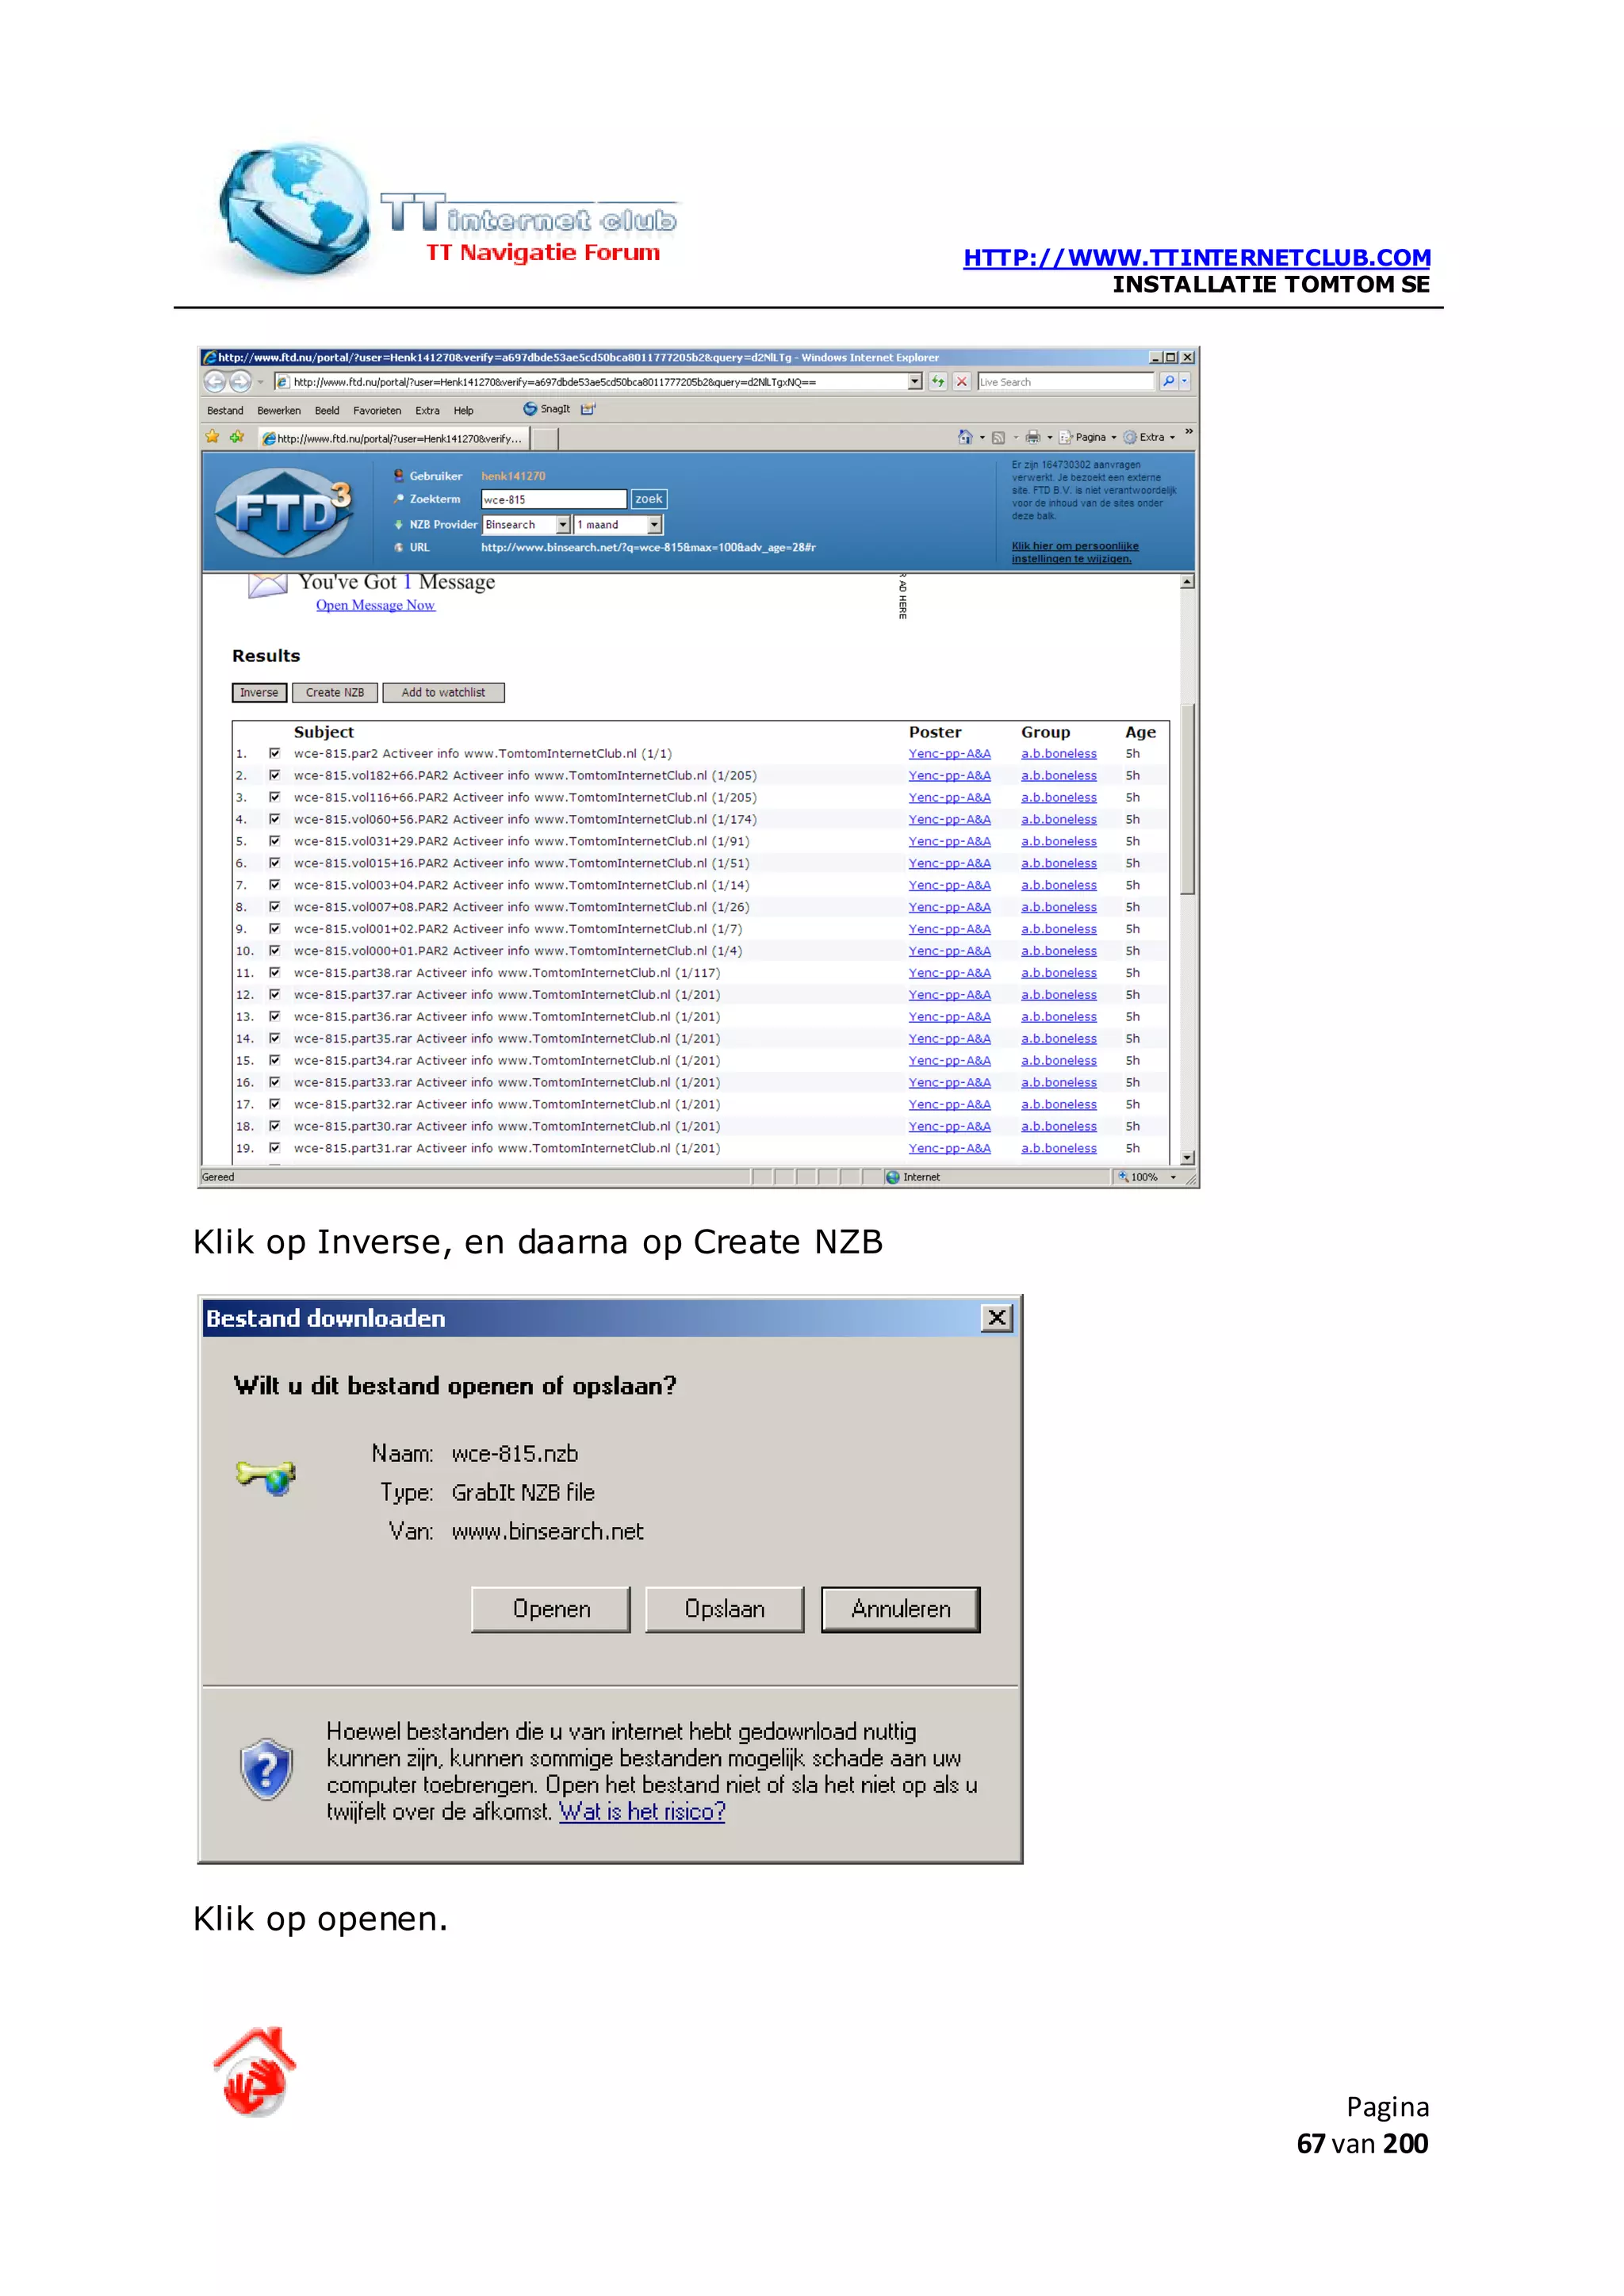The width and height of the screenshot is (1624, 2296).
Task: Click the red Stop loading icon
Action: 961,381
